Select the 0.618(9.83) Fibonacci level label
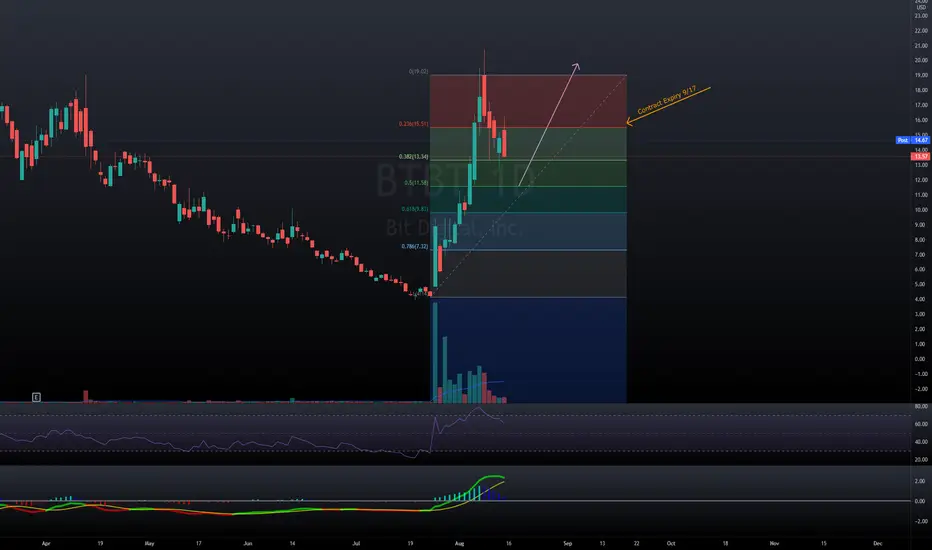The width and height of the screenshot is (932, 550). click(x=415, y=209)
